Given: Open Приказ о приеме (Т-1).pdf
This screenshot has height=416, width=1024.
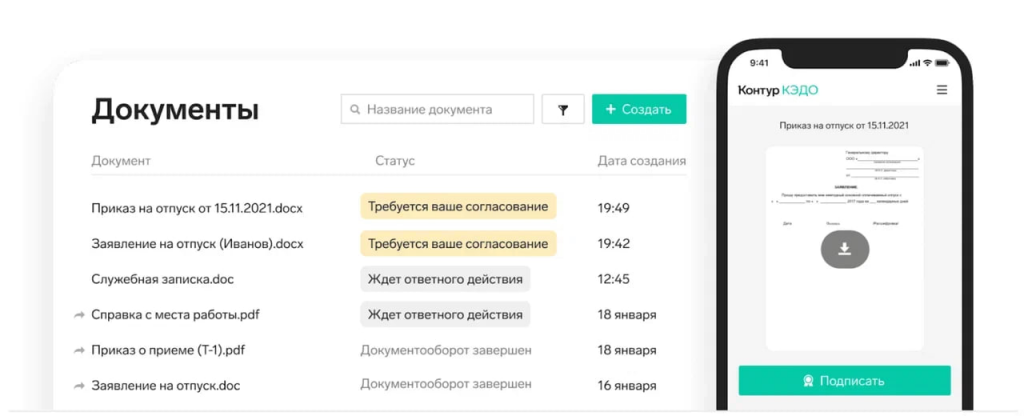Looking at the screenshot, I should 168,351.
